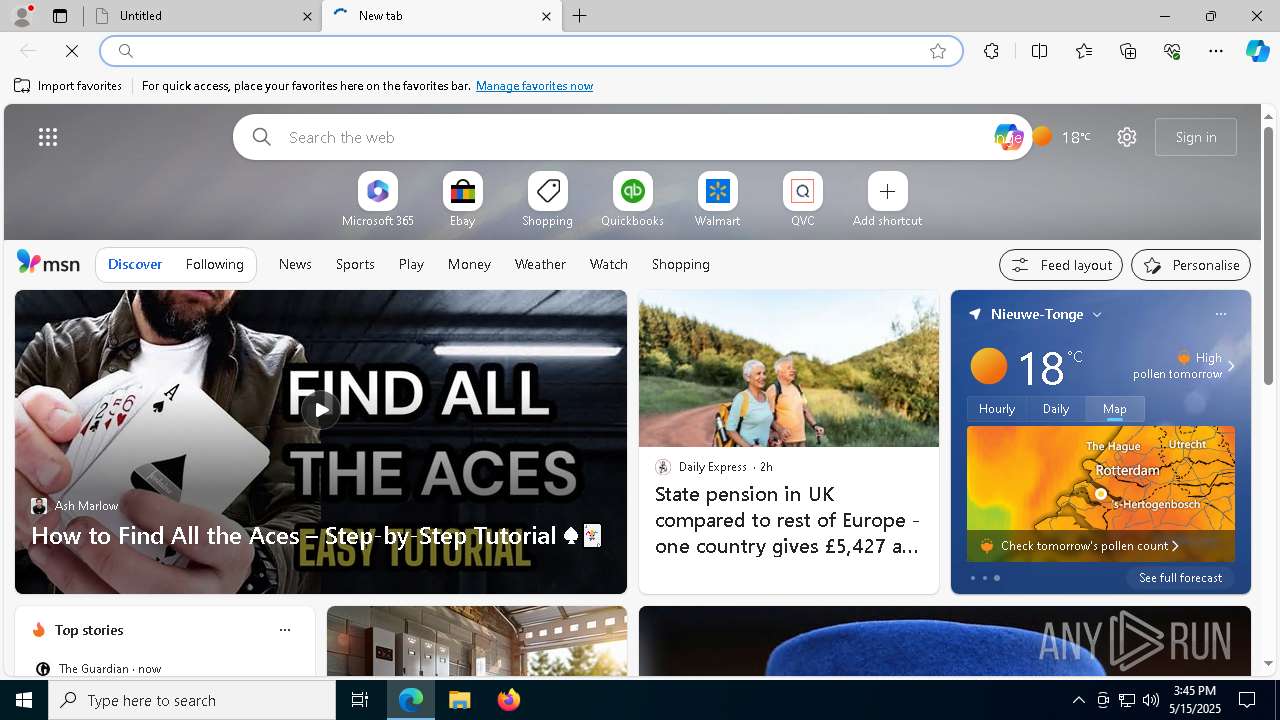Open File Explorer from the taskbar
The height and width of the screenshot is (720, 1280).
[459, 700]
